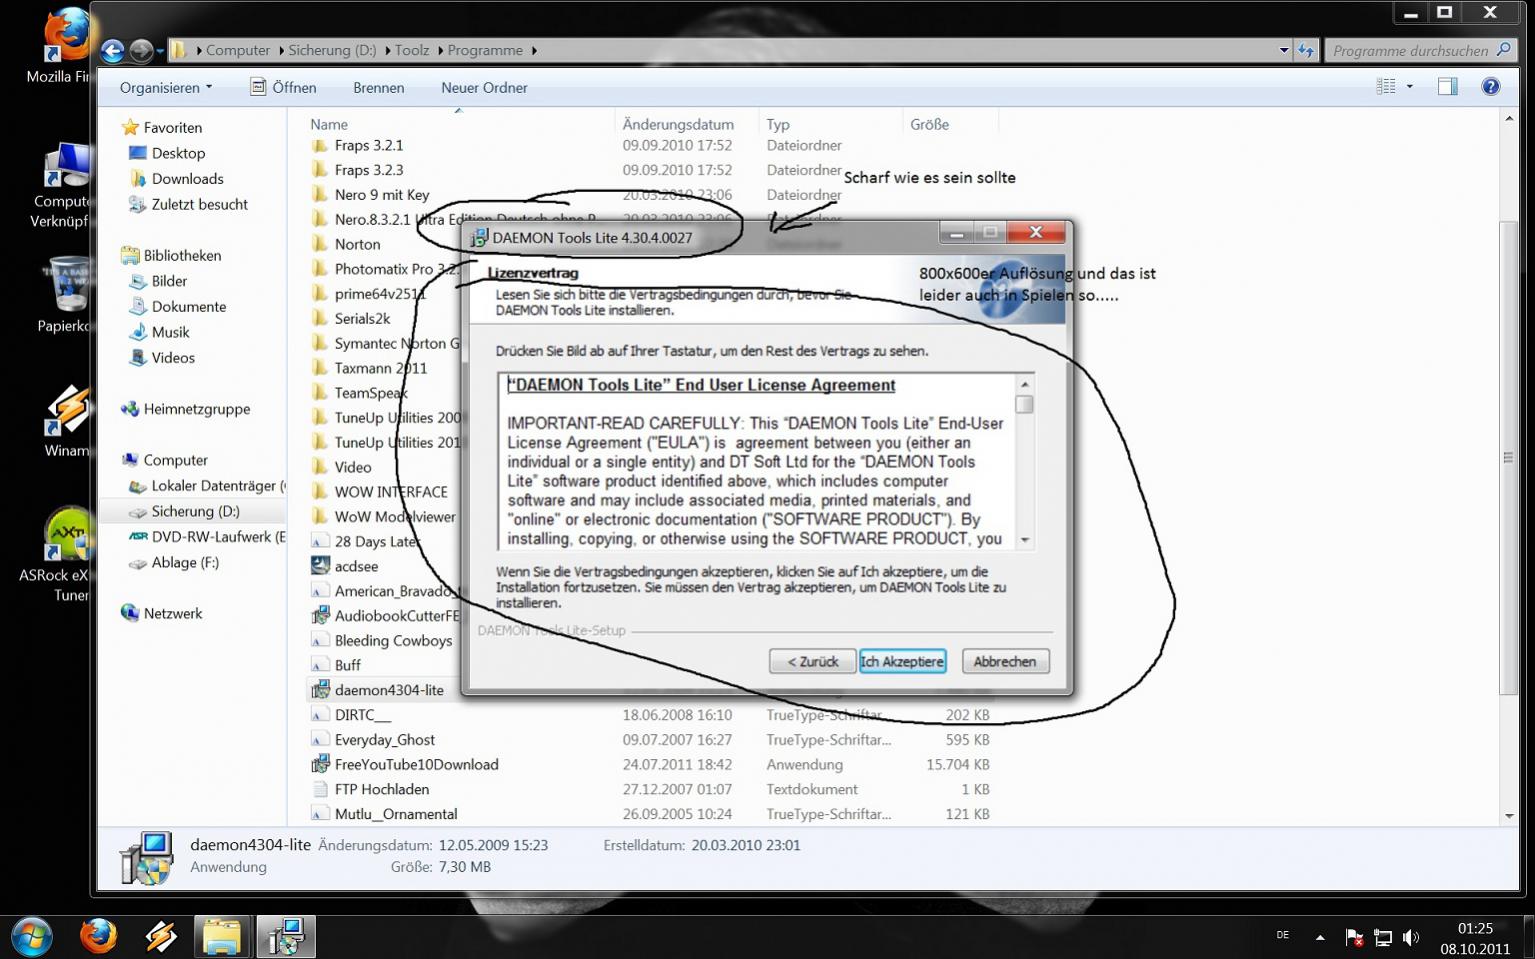Click the refresh button beside the address bar
Image resolution: width=1535 pixels, height=959 pixels.
click(x=1306, y=50)
